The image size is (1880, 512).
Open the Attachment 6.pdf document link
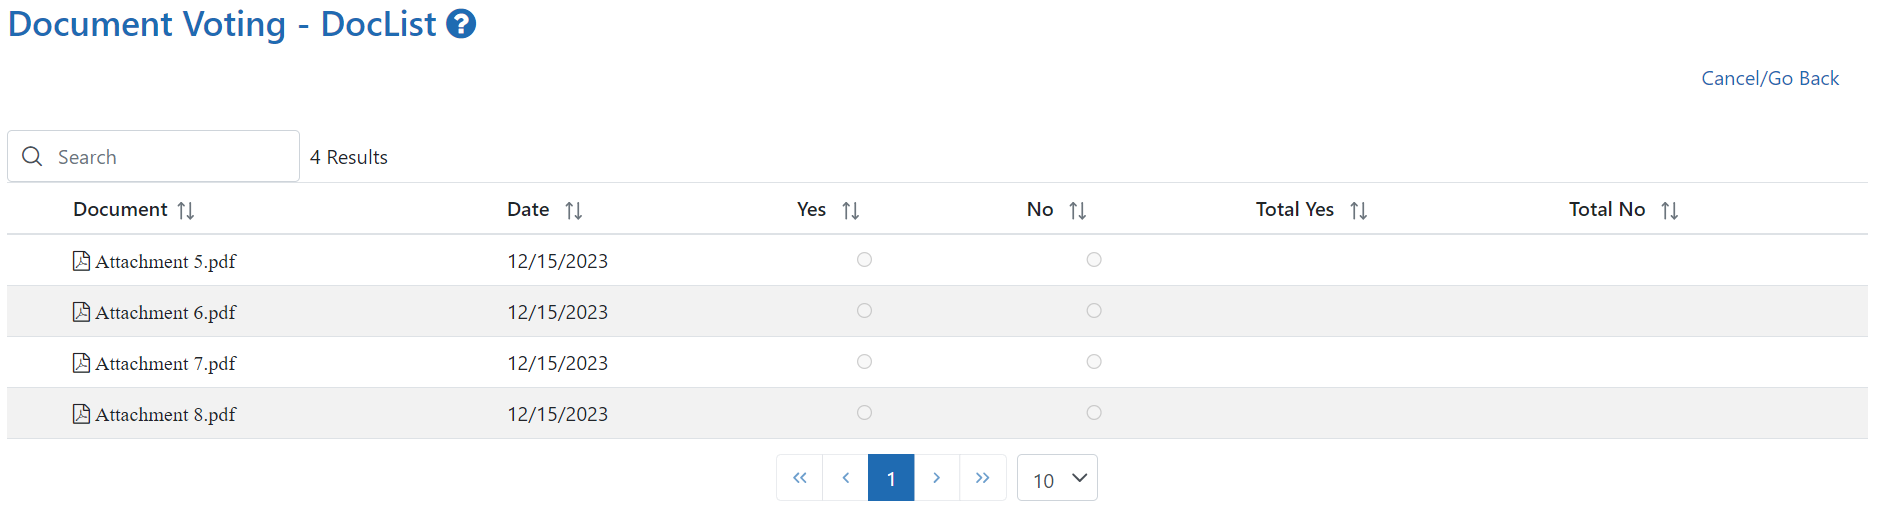[166, 312]
